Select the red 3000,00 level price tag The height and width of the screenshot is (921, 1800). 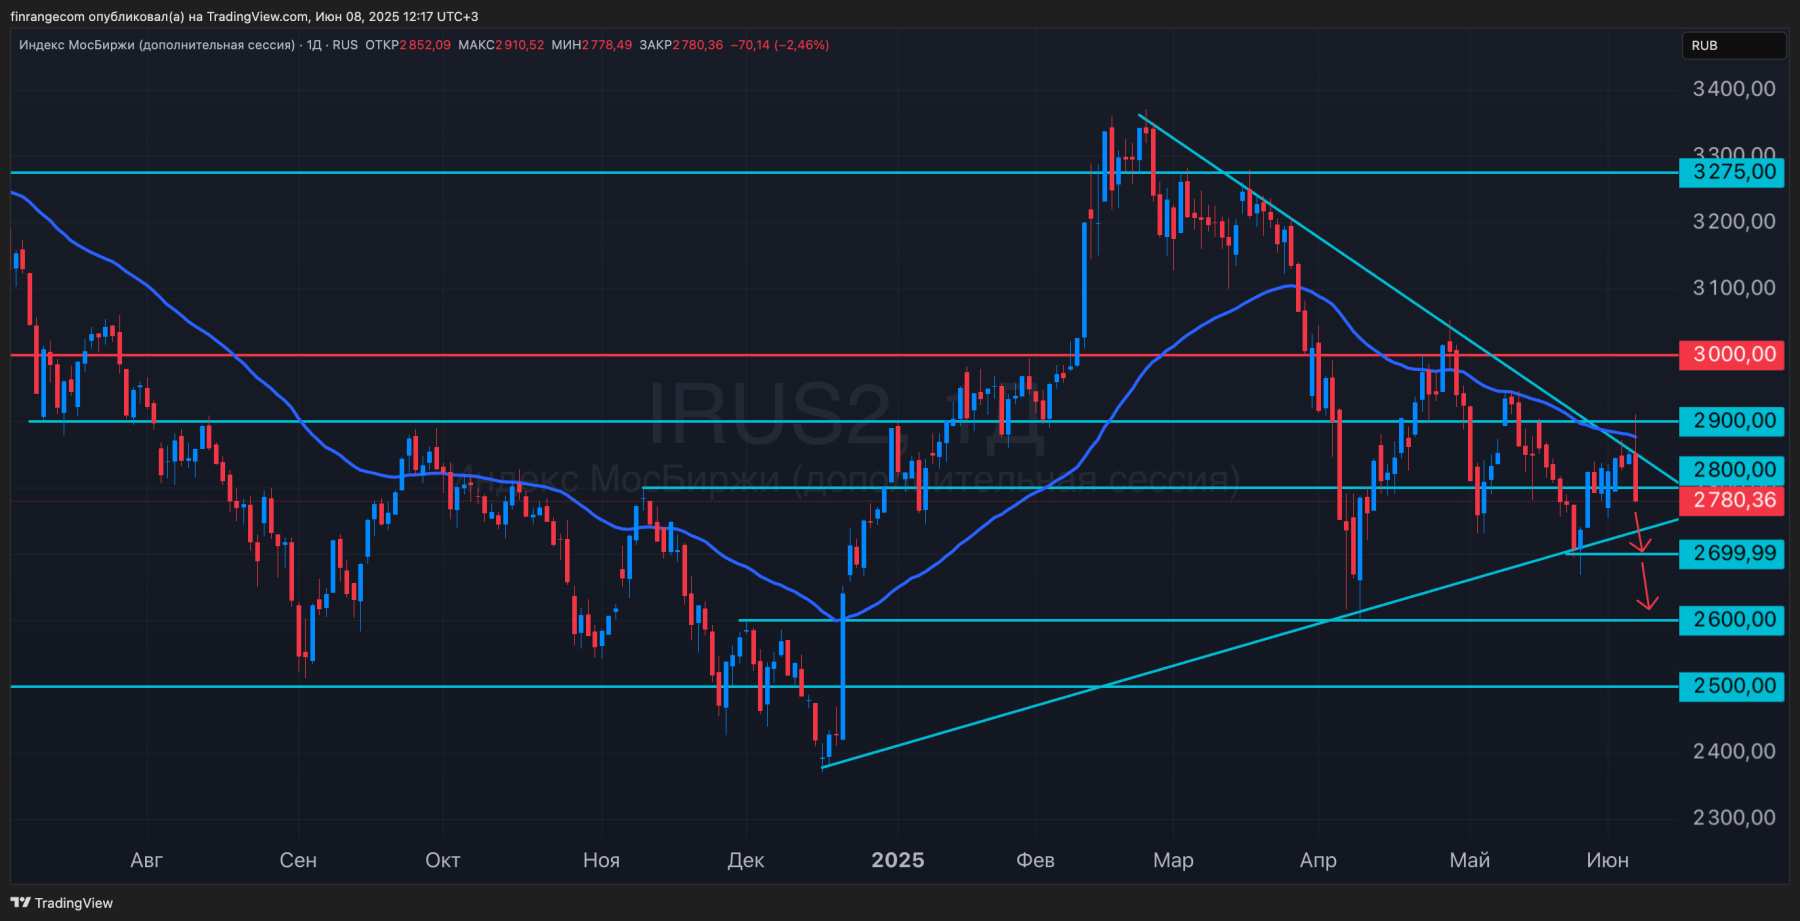tap(1733, 355)
